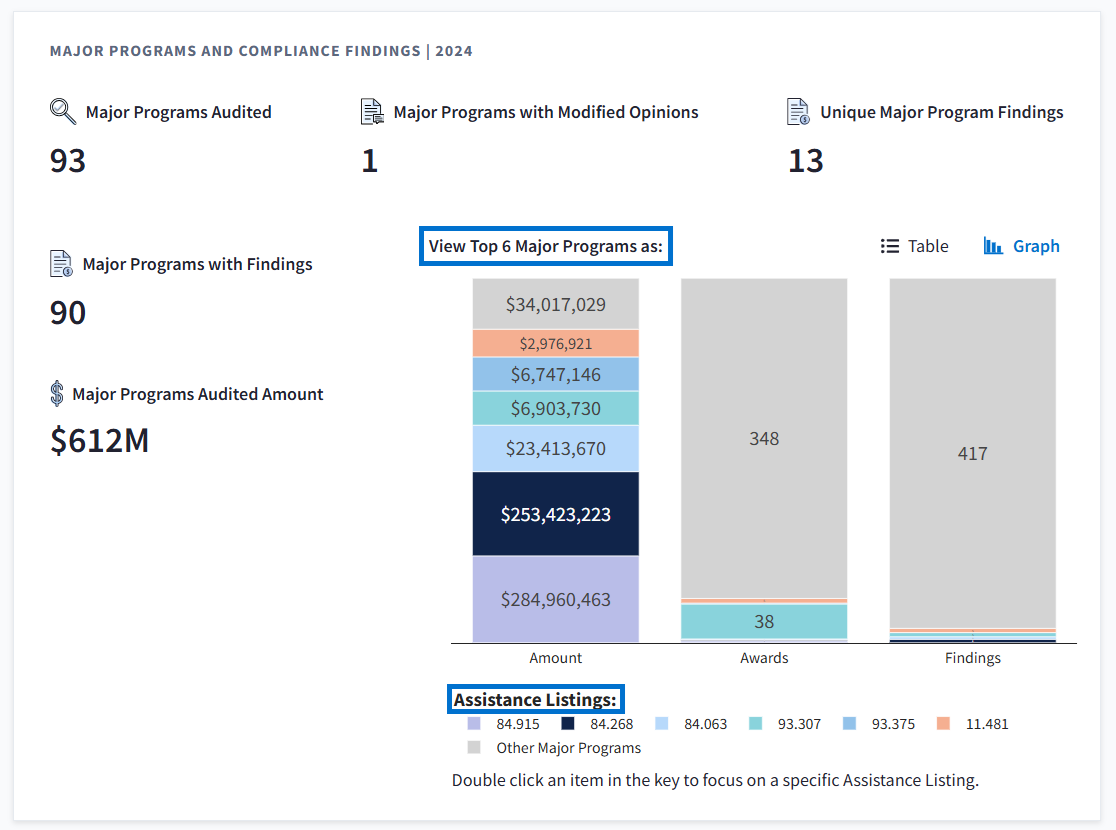Click the bar chart icon beside Graph
Screen dimensions: 1116x830
click(993, 246)
